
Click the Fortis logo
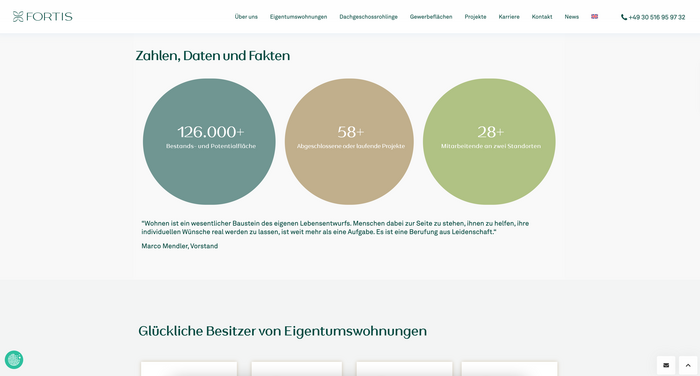pos(42,17)
